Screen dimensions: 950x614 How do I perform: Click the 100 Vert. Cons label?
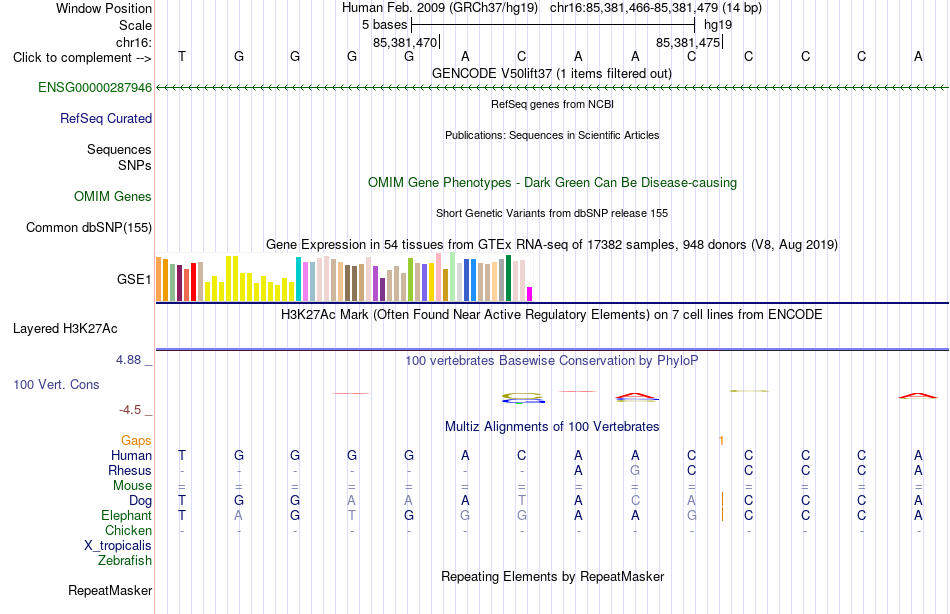coord(56,385)
